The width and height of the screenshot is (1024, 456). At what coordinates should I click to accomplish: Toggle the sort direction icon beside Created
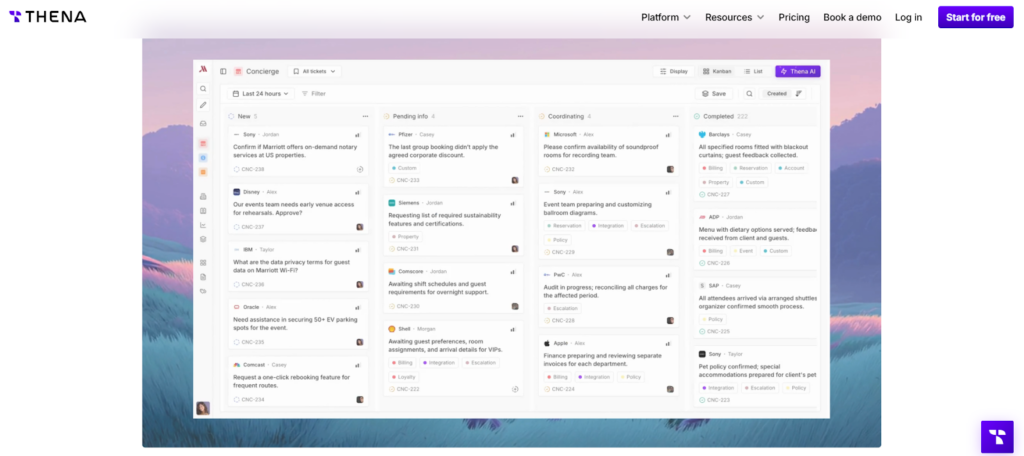pos(799,93)
